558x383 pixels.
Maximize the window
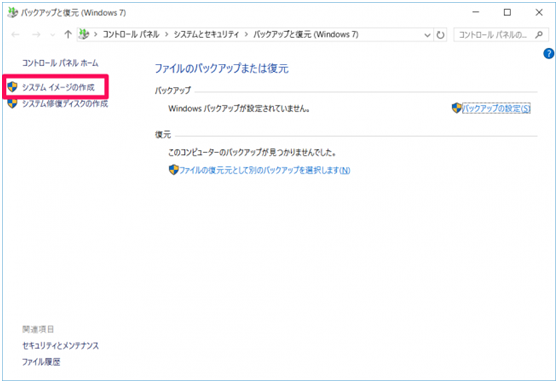click(x=507, y=12)
